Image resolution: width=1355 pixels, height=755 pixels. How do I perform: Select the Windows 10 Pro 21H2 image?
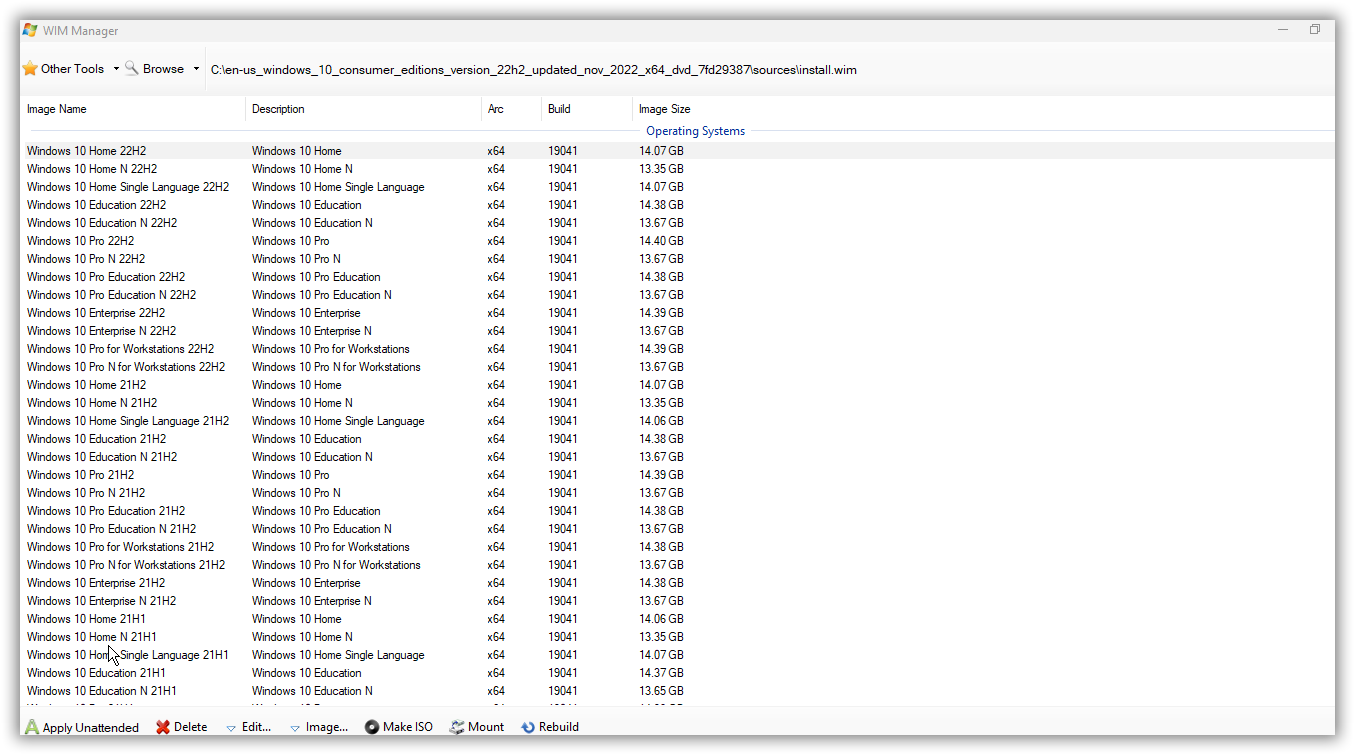point(80,475)
